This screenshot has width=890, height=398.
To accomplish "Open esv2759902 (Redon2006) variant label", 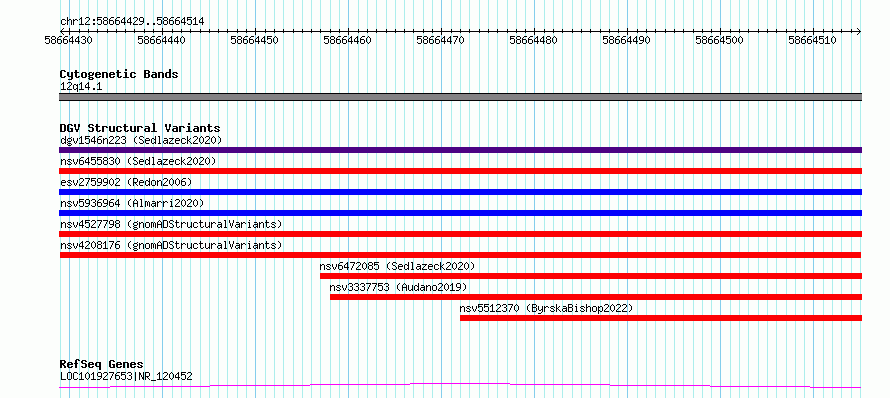I will point(126,182).
